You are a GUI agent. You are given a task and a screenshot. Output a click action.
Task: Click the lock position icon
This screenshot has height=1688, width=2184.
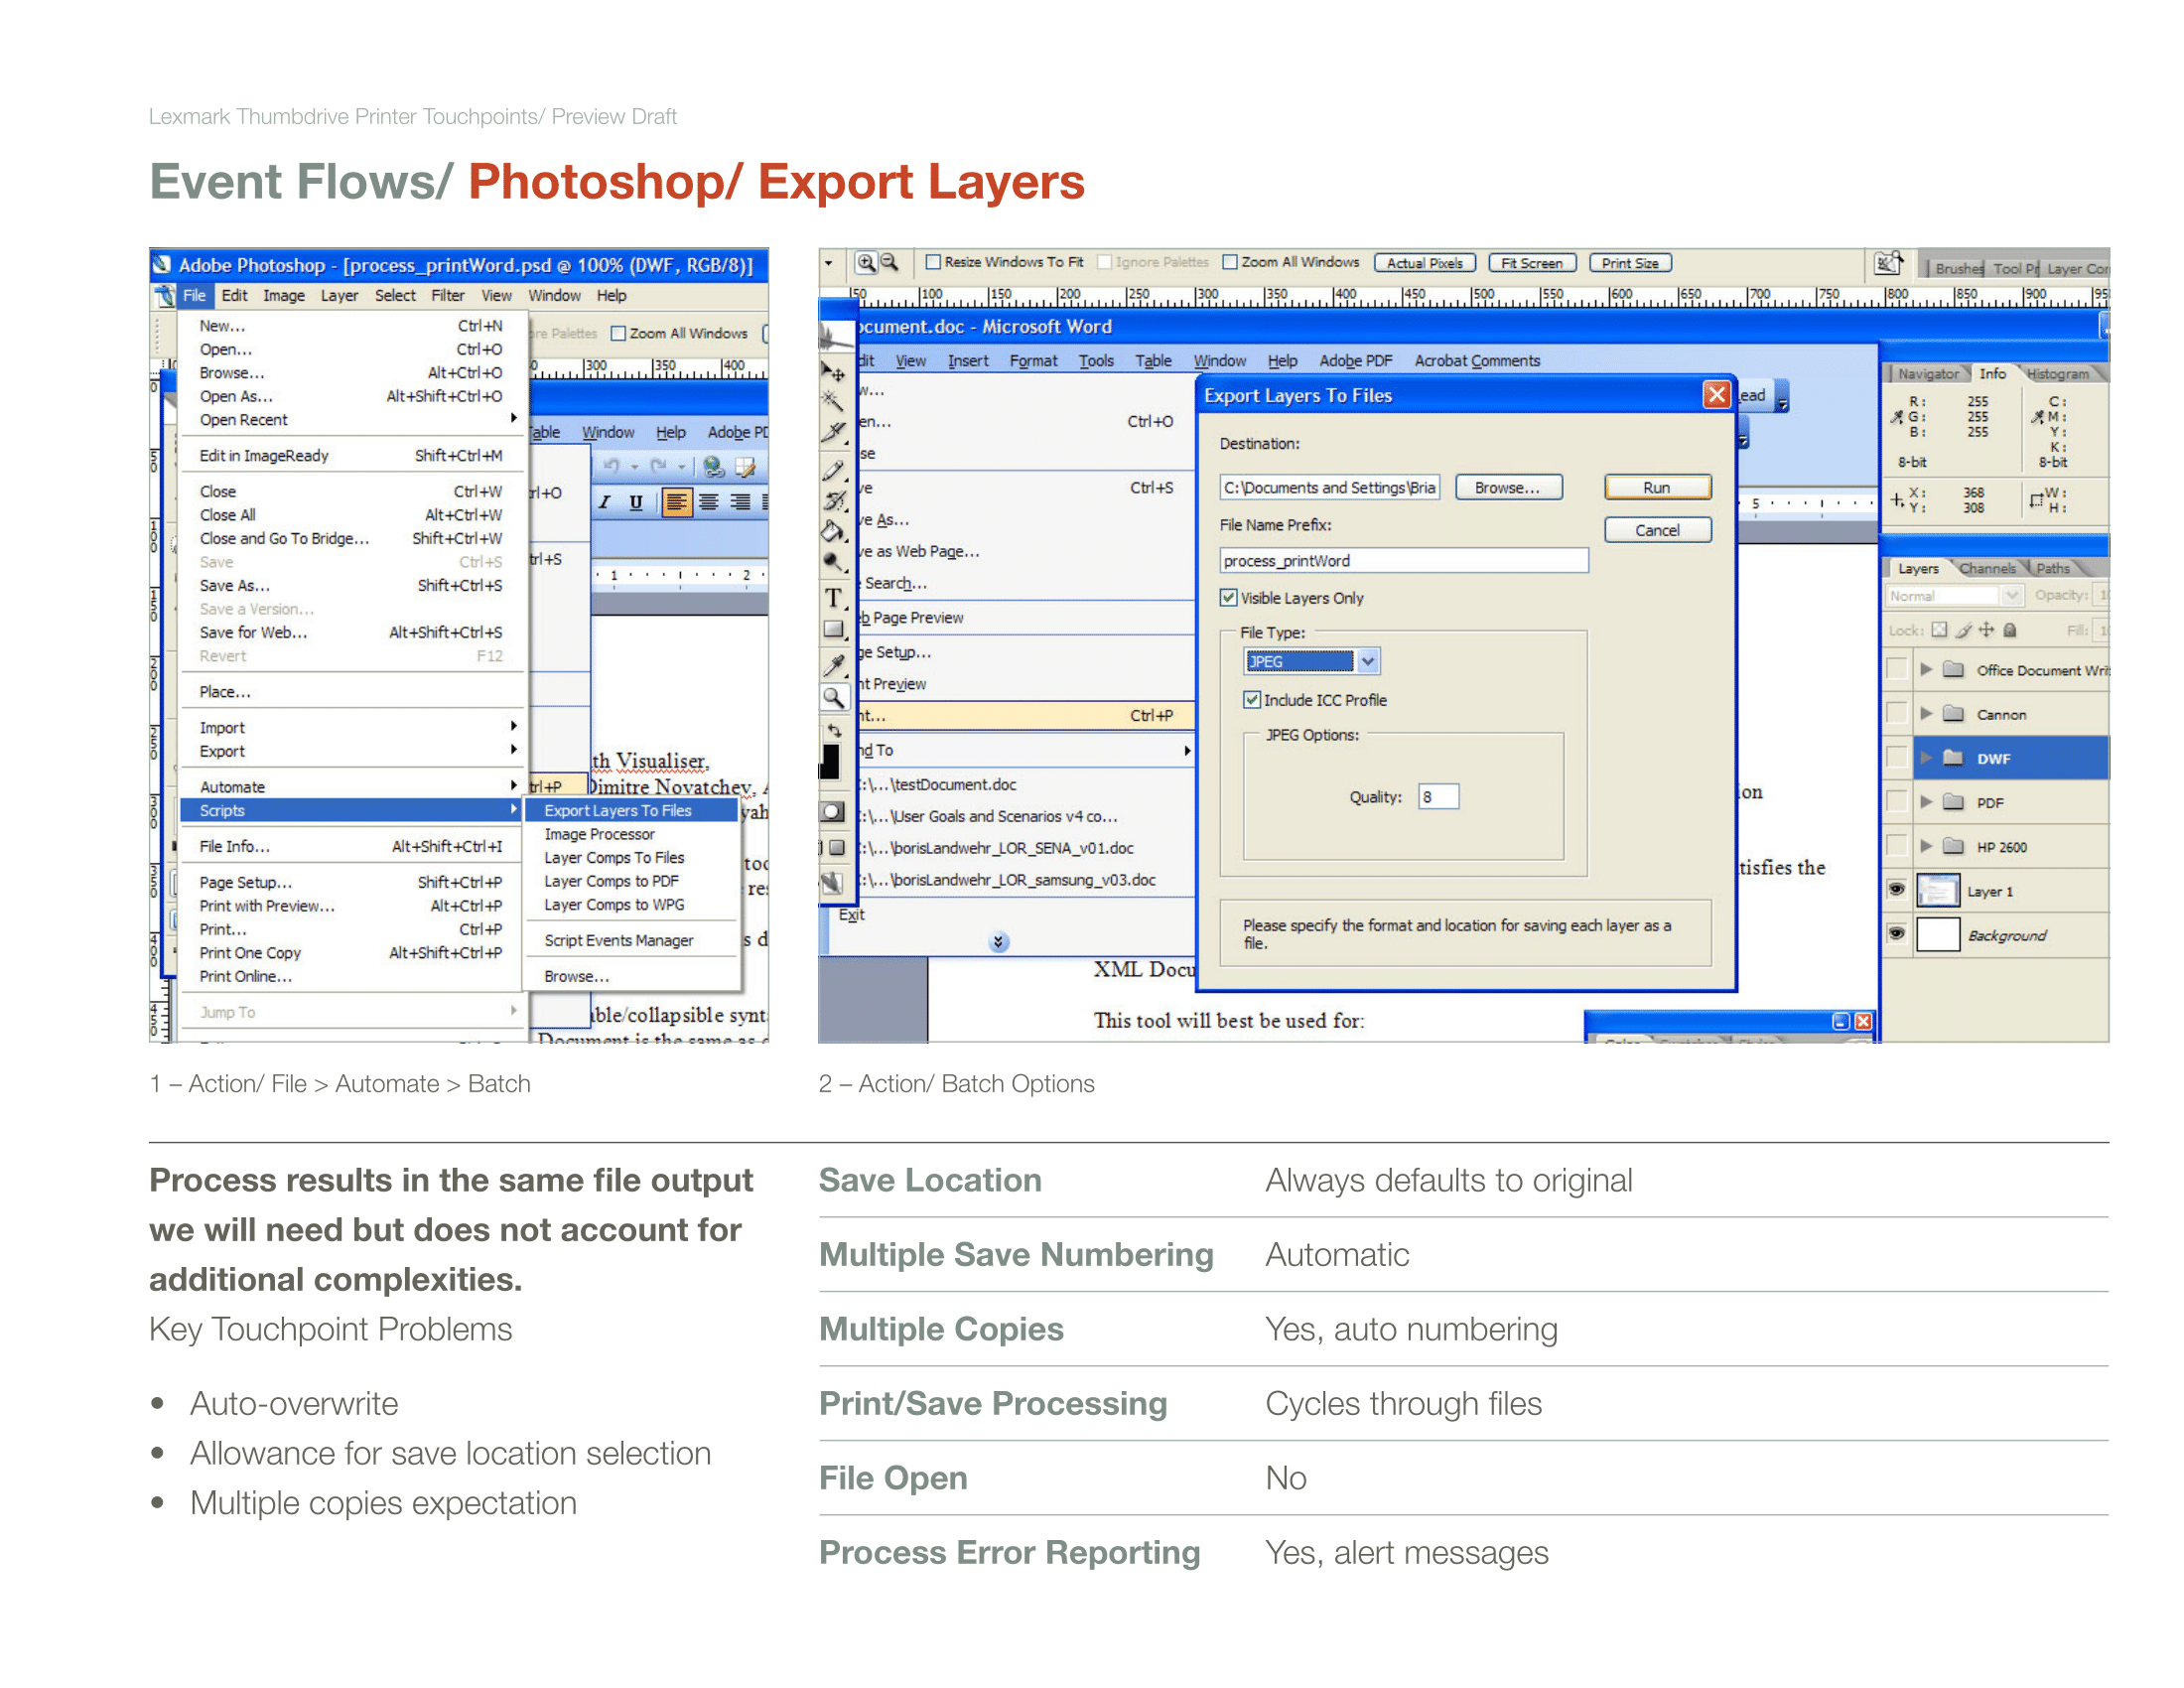coord(1986,630)
